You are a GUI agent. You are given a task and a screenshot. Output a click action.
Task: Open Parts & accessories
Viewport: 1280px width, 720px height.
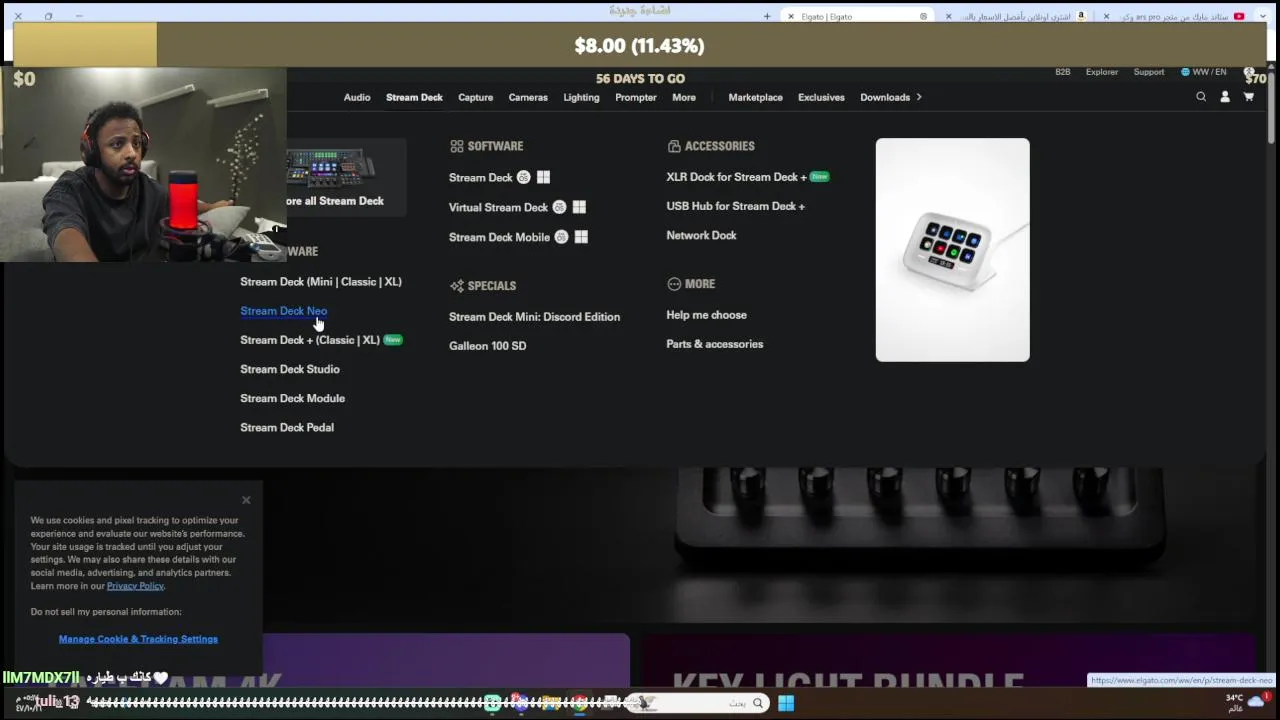click(714, 344)
